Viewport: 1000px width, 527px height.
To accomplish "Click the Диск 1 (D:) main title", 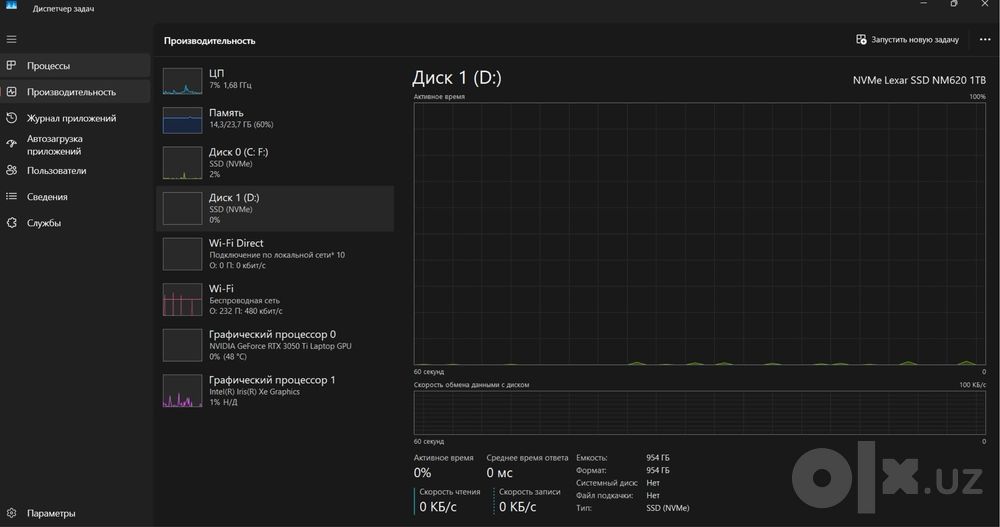I will [457, 78].
